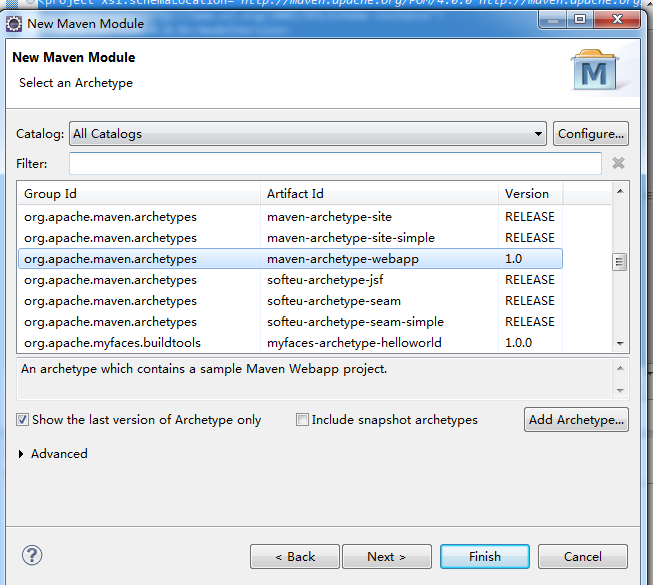Expand the Advanced section
This screenshot has width=653, height=585.
(x=21, y=454)
